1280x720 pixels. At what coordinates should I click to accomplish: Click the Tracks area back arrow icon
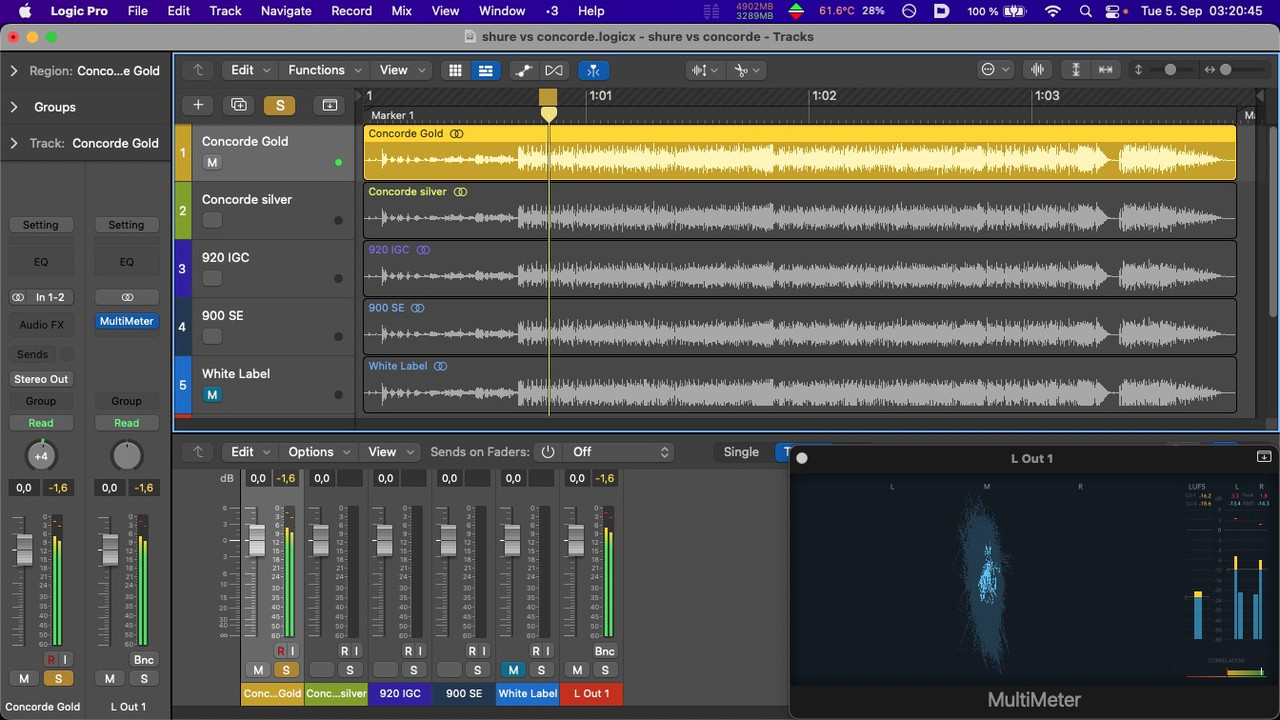point(198,70)
